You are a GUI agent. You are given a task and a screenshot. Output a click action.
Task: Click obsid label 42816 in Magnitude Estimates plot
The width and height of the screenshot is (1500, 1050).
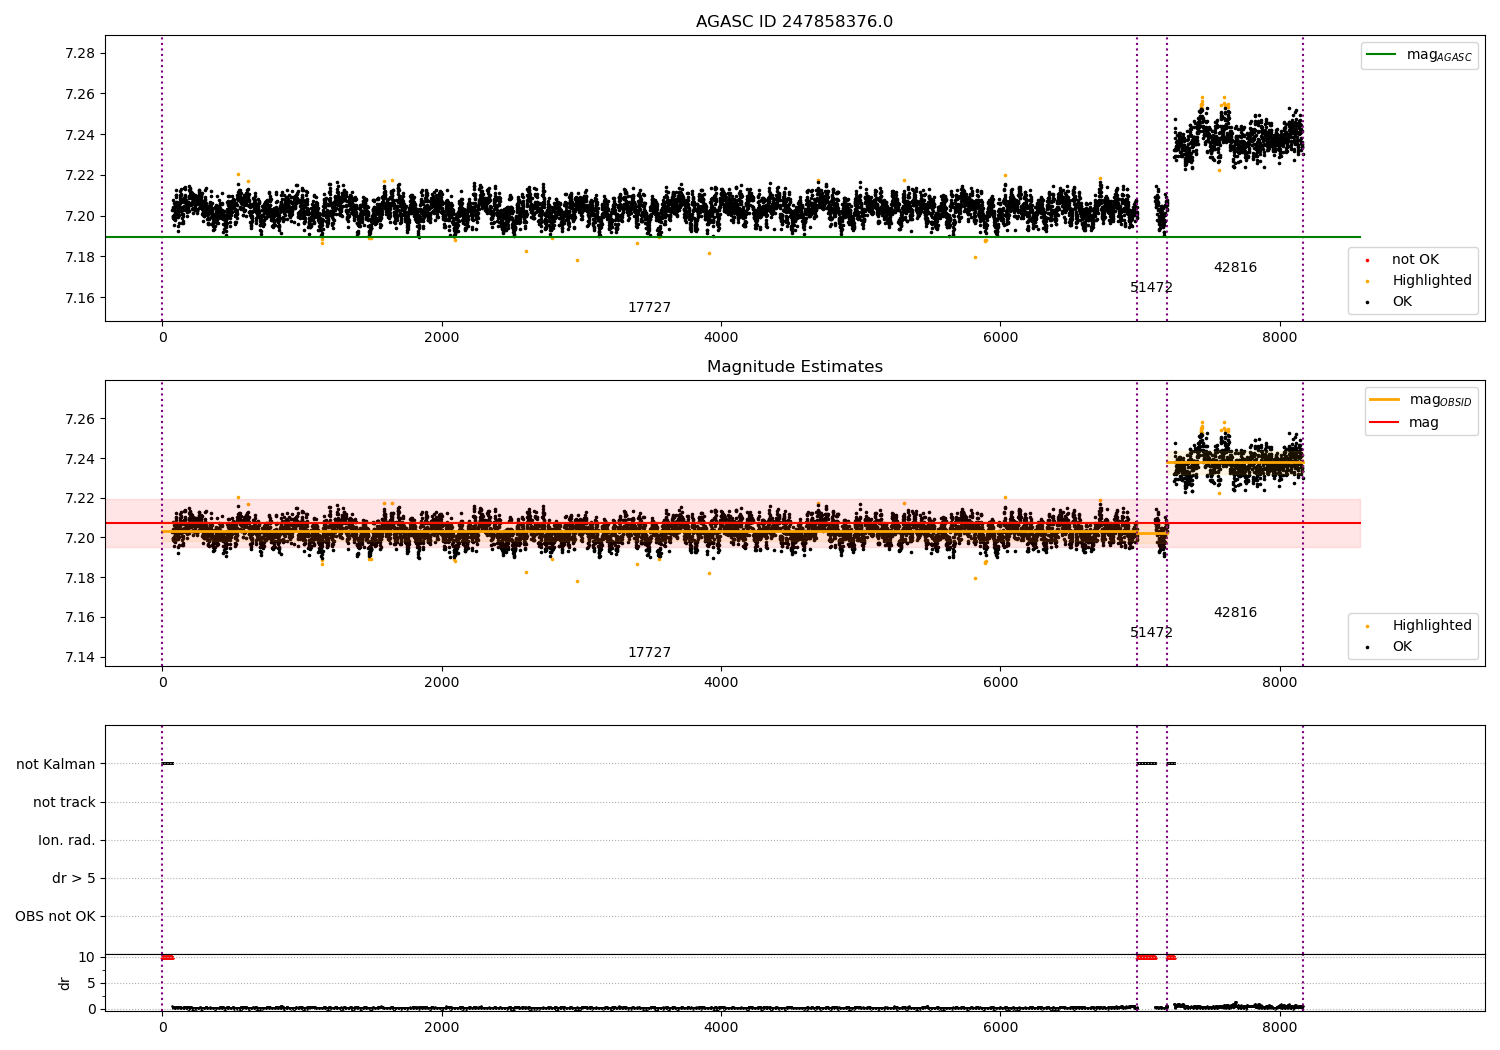click(x=1235, y=613)
